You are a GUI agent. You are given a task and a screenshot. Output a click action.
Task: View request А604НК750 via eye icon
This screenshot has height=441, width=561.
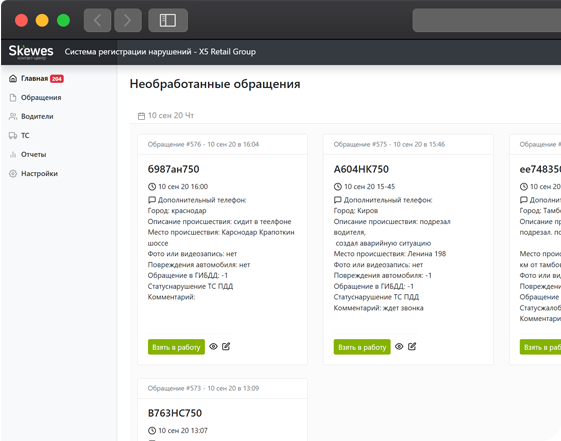pyautogui.click(x=399, y=347)
